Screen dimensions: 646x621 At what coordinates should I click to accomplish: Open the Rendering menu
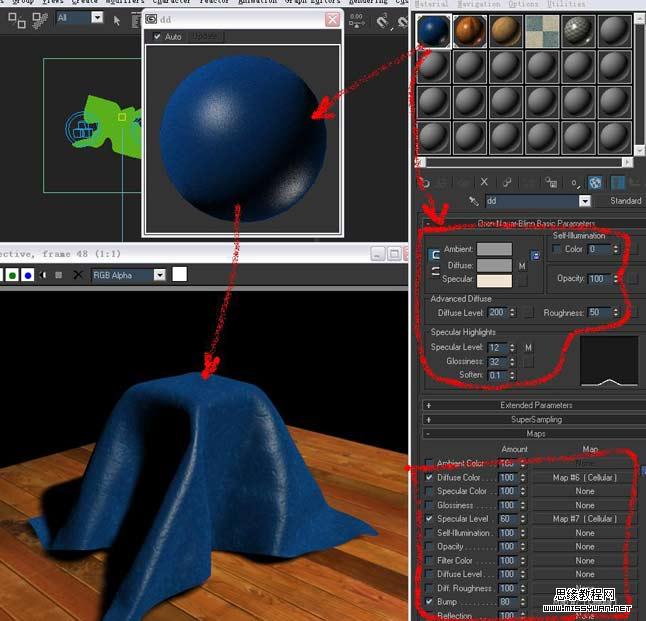(x=368, y=2)
